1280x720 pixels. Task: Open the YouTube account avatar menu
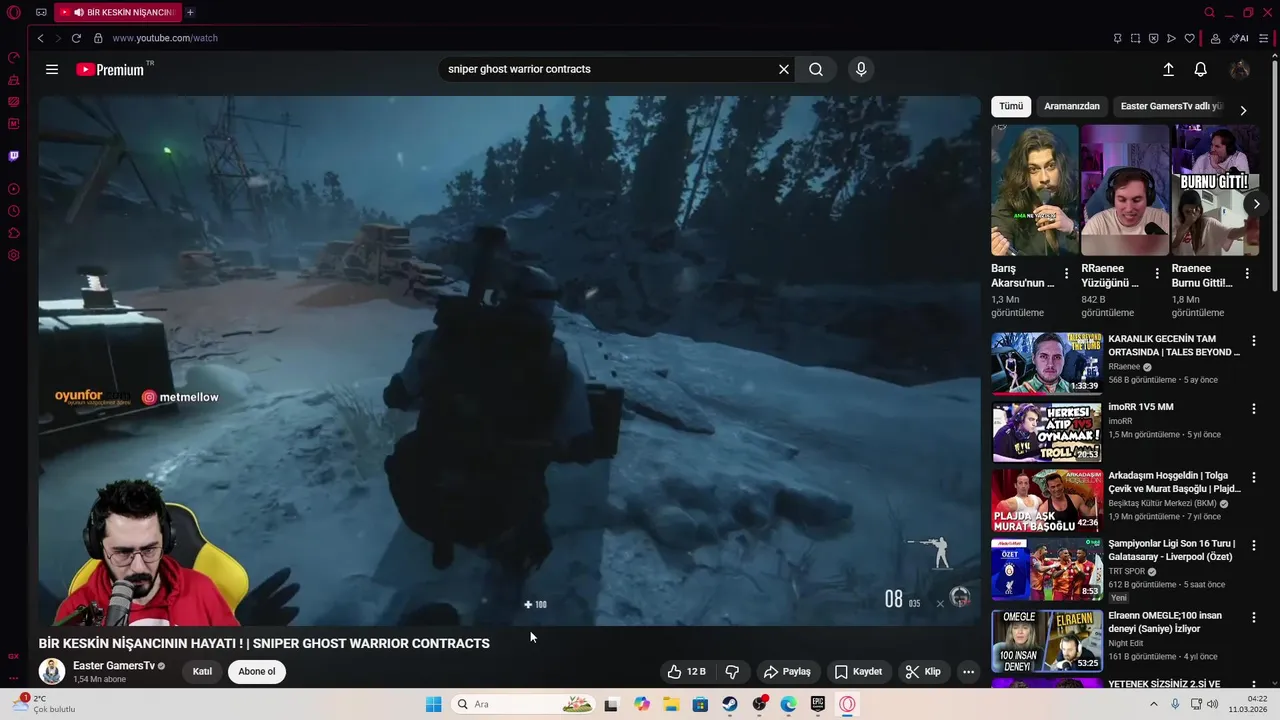click(1240, 69)
